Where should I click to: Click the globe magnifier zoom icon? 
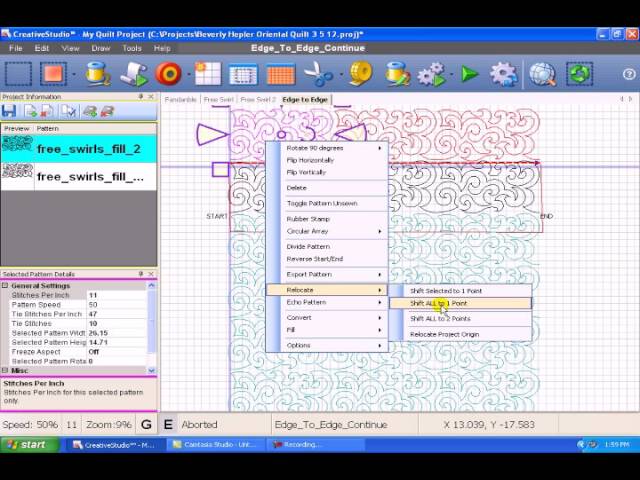pyautogui.click(x=543, y=74)
